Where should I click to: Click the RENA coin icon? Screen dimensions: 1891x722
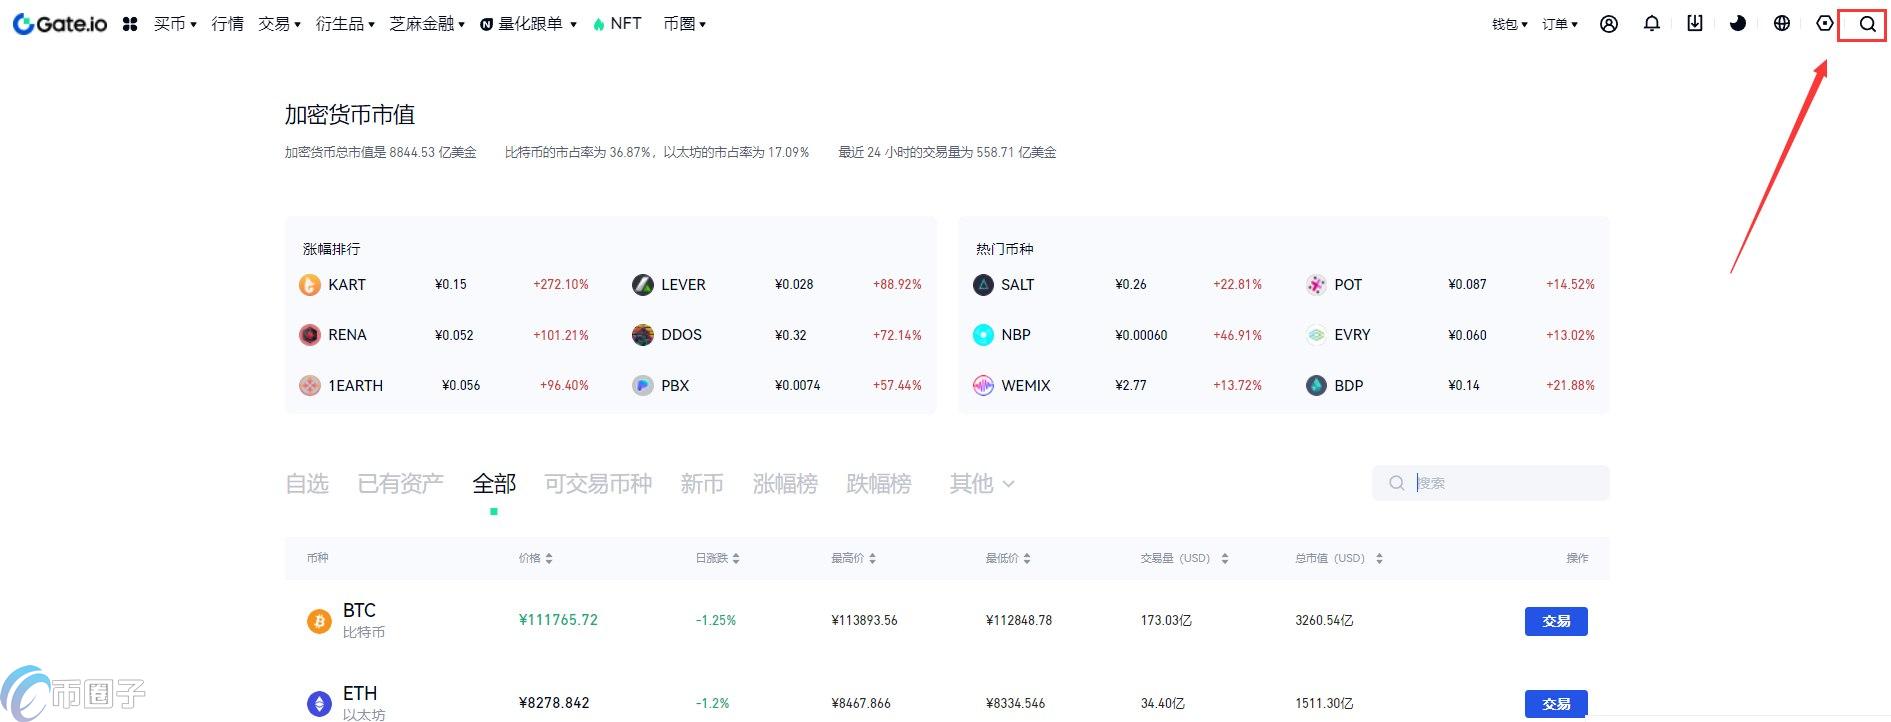310,335
